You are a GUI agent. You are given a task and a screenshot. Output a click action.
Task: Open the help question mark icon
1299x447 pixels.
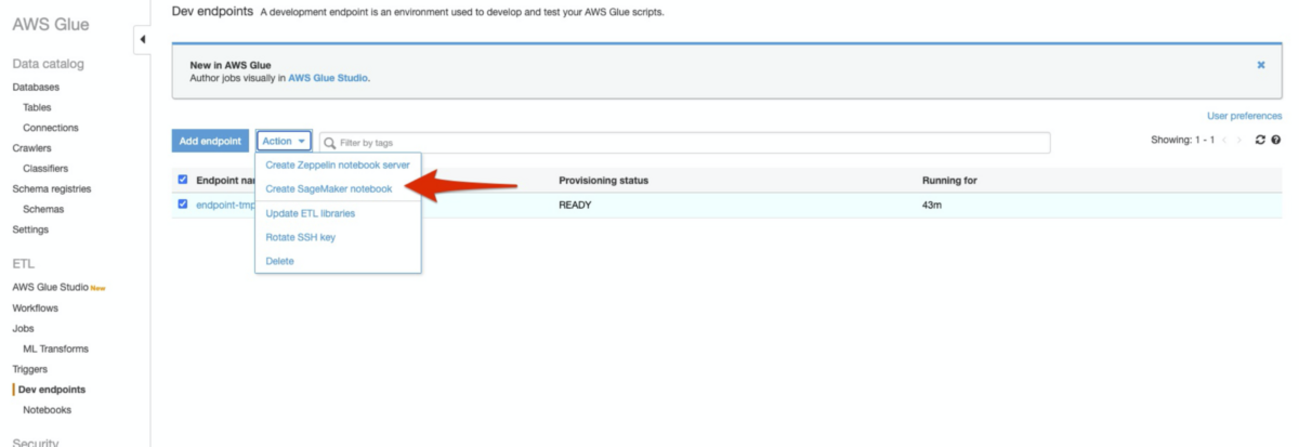point(1276,140)
